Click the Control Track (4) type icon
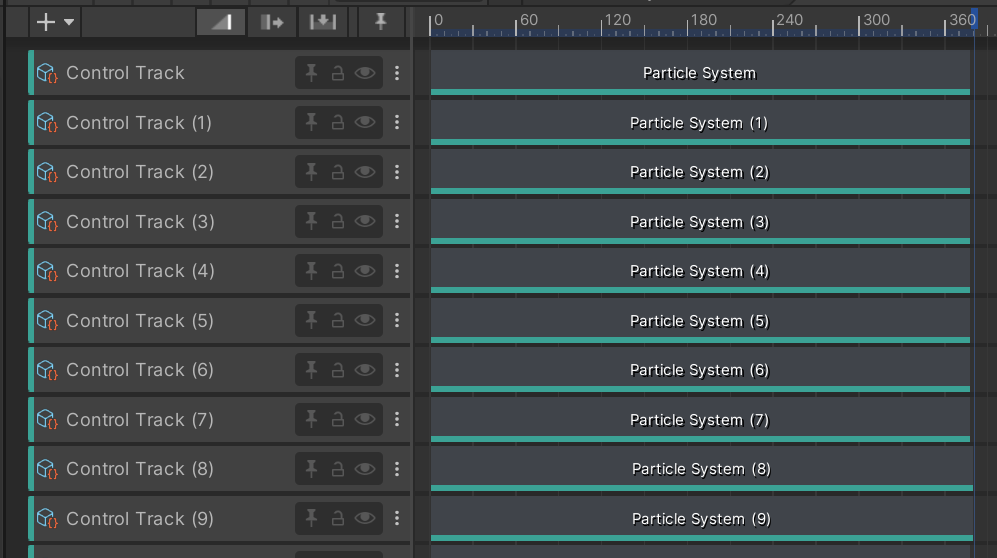This screenshot has width=997, height=558. [47, 271]
